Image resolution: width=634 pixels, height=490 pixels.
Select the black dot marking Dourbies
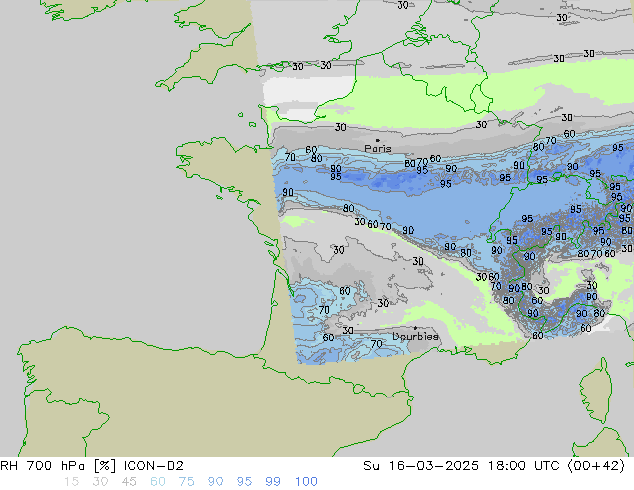415,328
